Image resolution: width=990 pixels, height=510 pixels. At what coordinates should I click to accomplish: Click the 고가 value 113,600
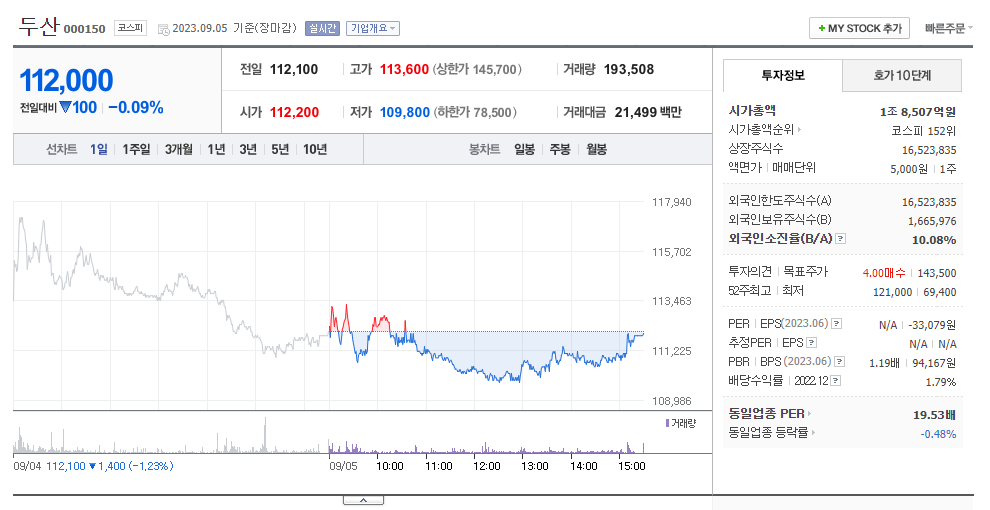pos(404,69)
